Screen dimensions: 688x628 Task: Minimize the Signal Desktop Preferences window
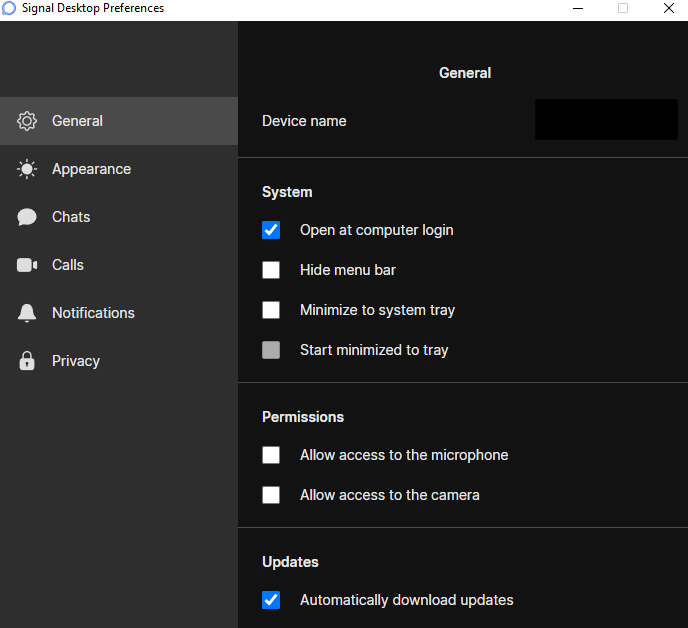click(578, 8)
